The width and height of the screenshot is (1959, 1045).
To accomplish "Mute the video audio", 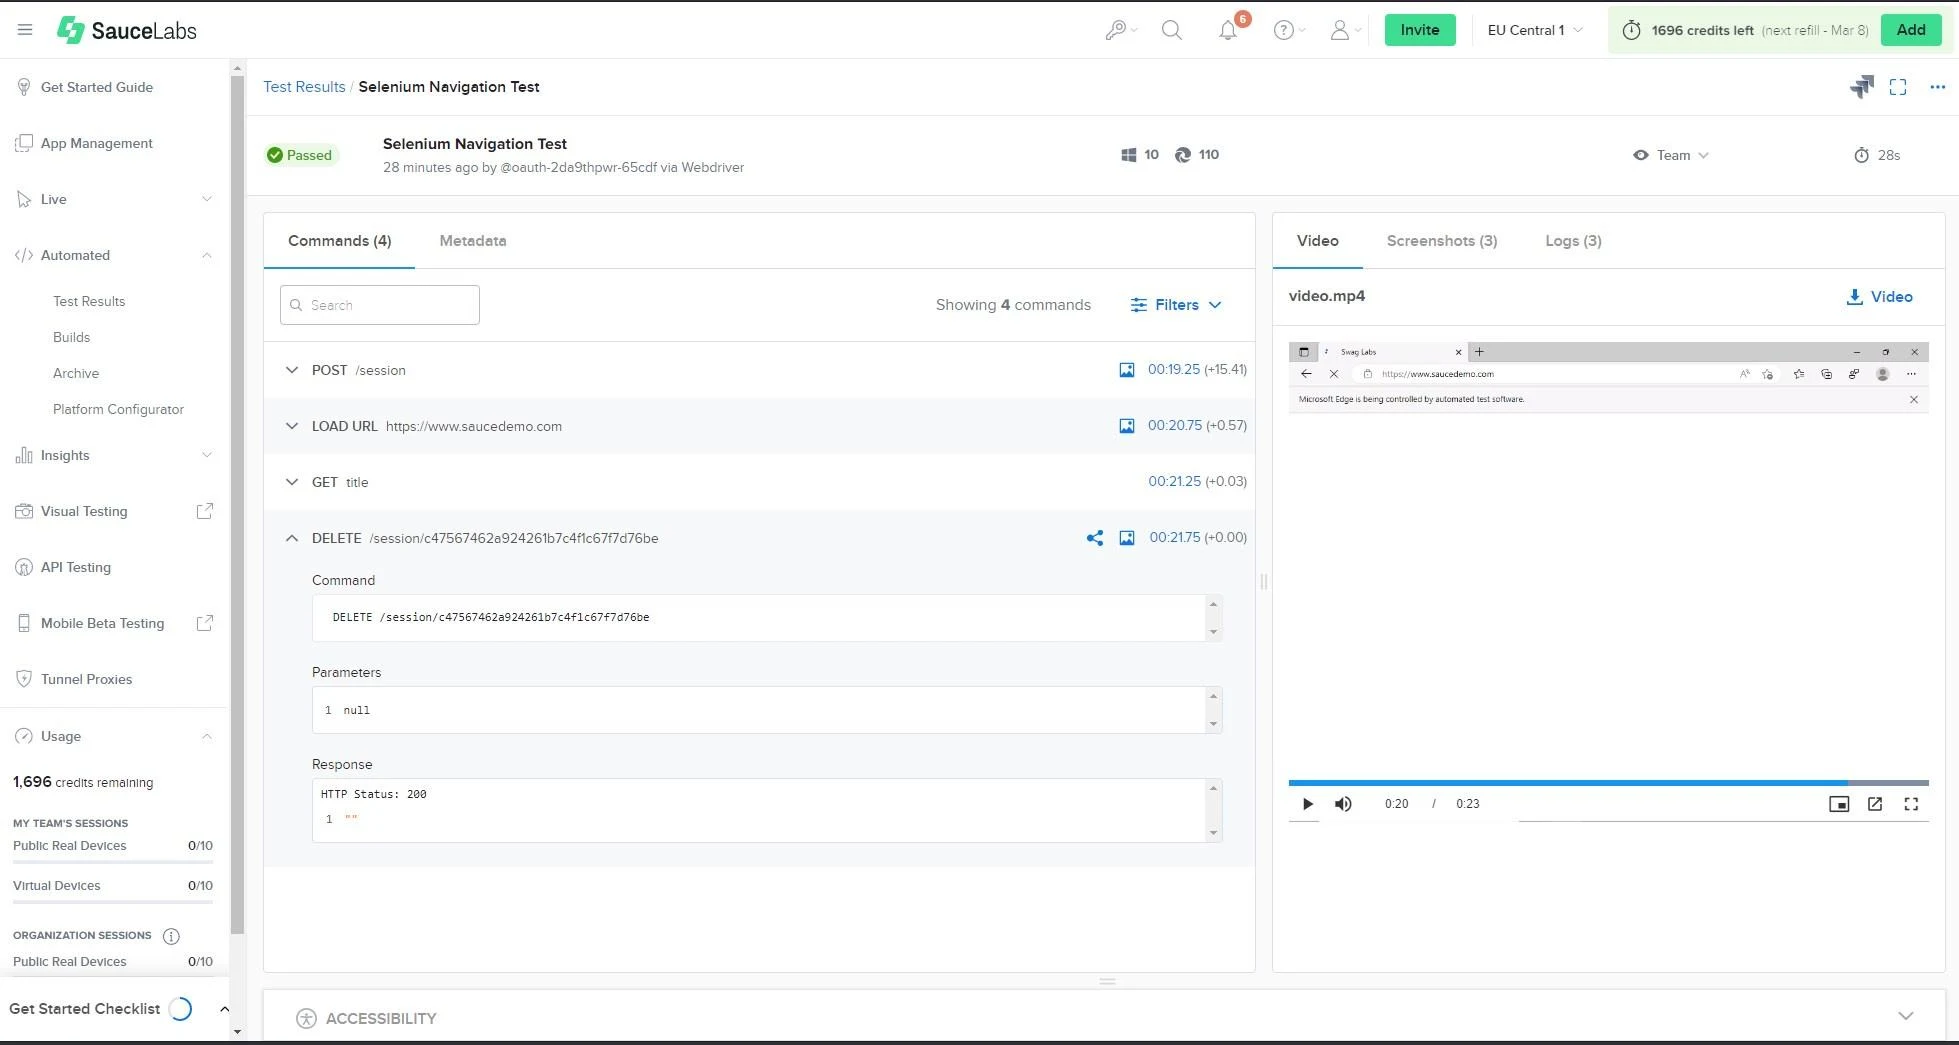I will click(x=1342, y=803).
